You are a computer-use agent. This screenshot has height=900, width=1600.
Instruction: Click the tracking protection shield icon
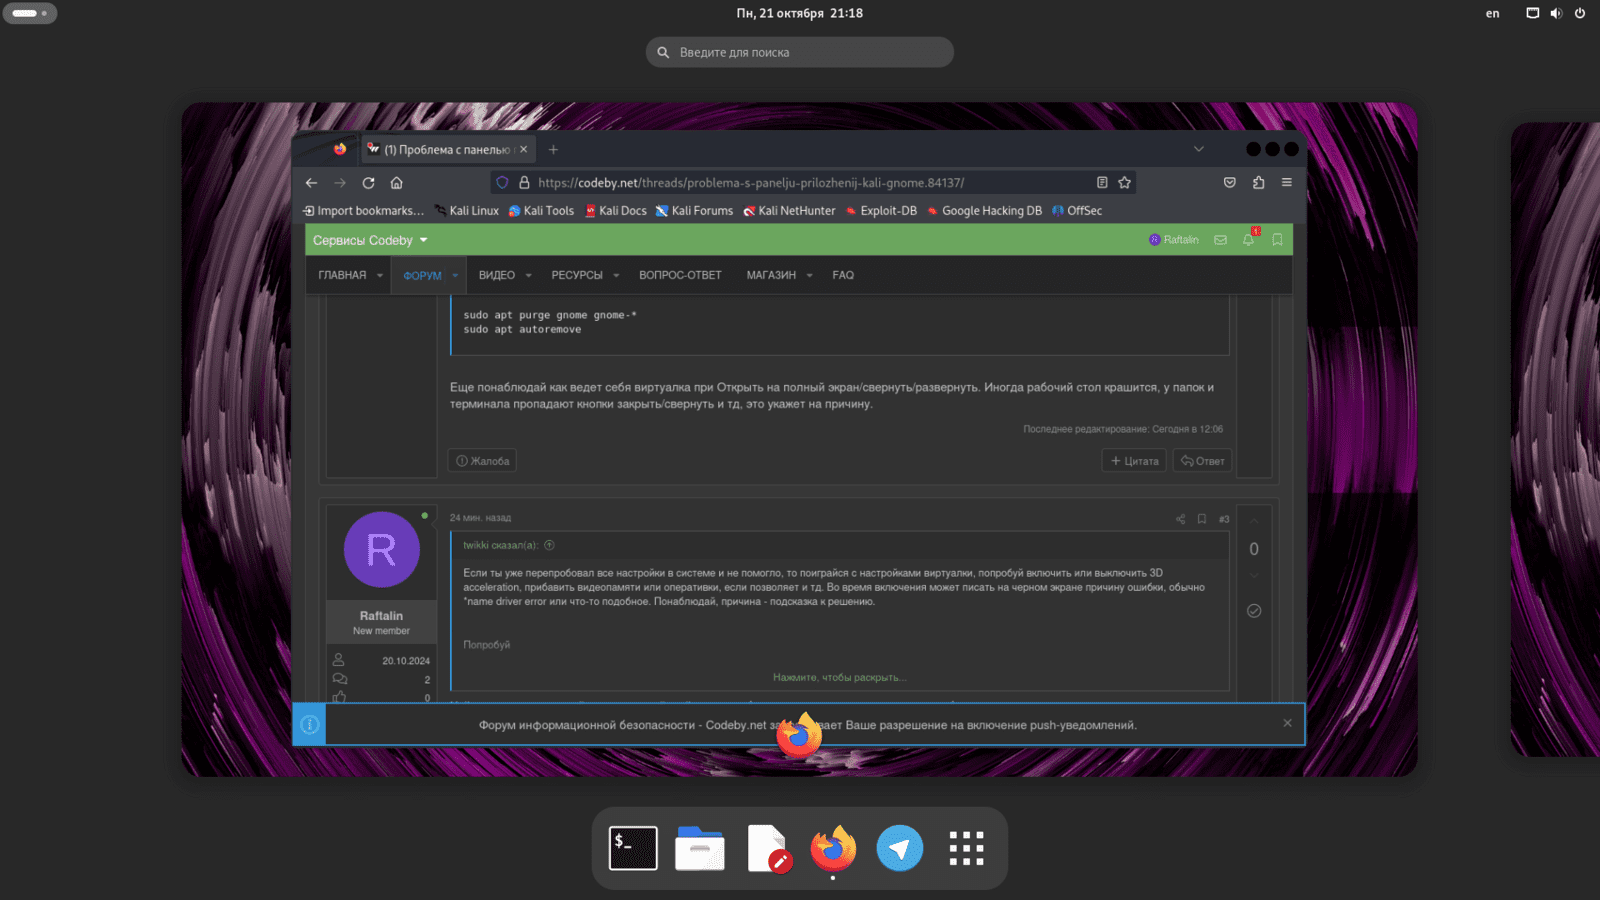coord(502,183)
